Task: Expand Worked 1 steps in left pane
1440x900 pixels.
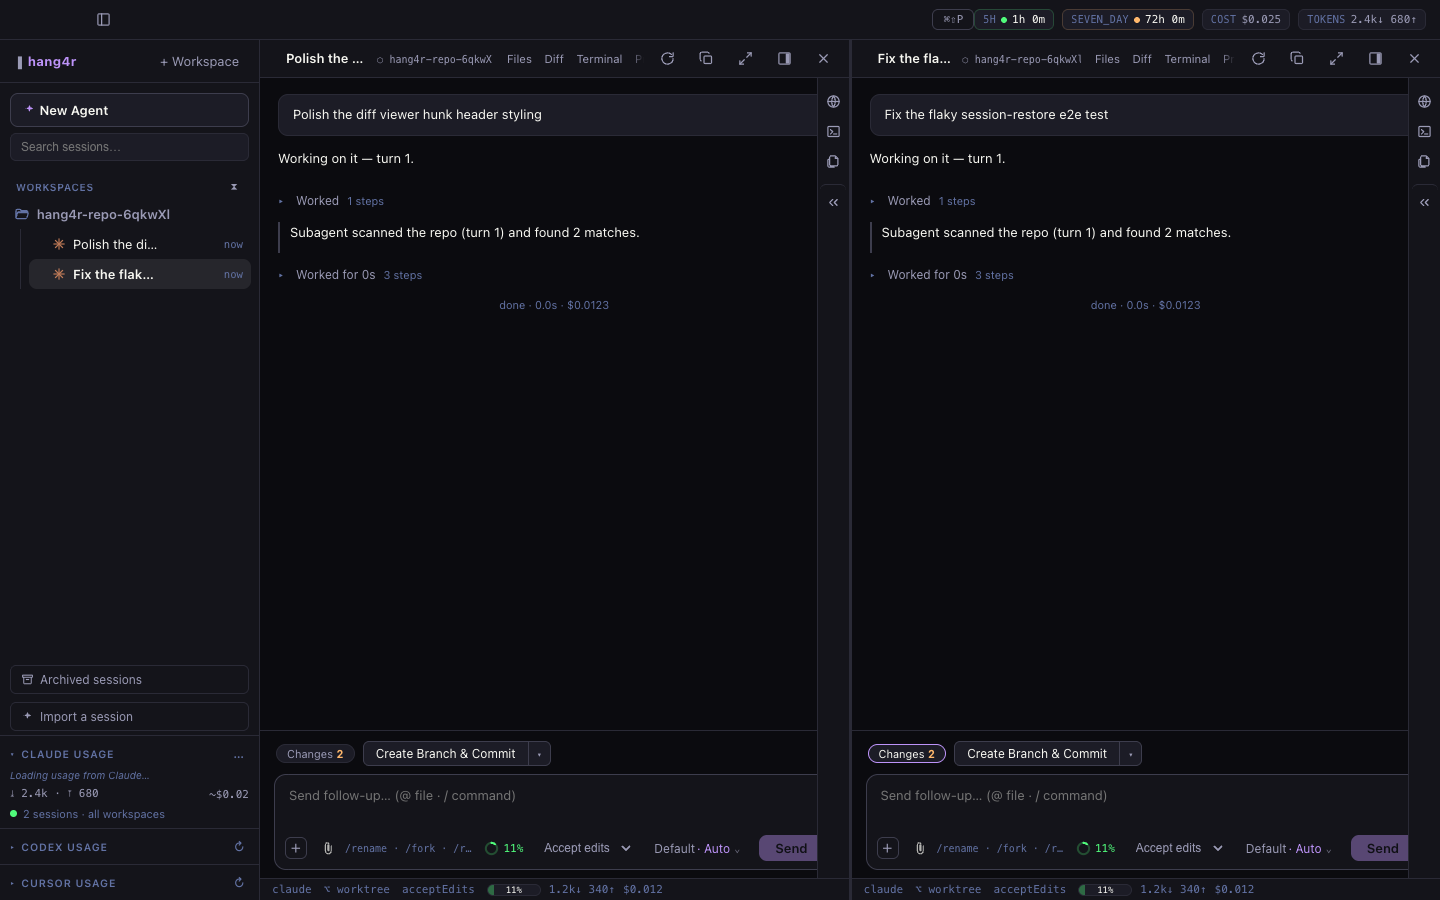Action: (331, 201)
